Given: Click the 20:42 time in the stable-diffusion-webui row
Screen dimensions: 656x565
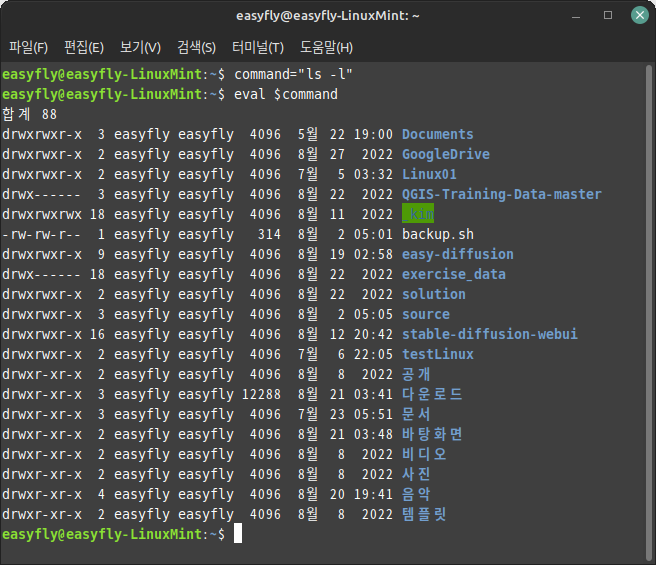Looking at the screenshot, I should pyautogui.click(x=373, y=334).
